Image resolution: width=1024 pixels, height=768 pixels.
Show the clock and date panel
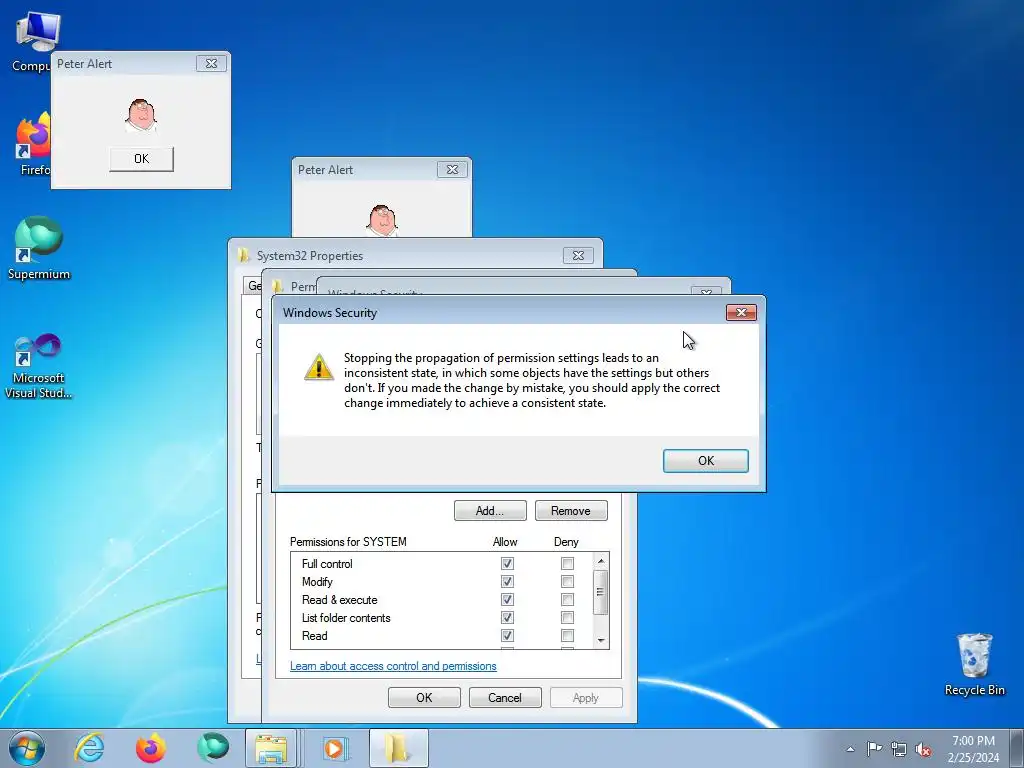click(x=973, y=749)
